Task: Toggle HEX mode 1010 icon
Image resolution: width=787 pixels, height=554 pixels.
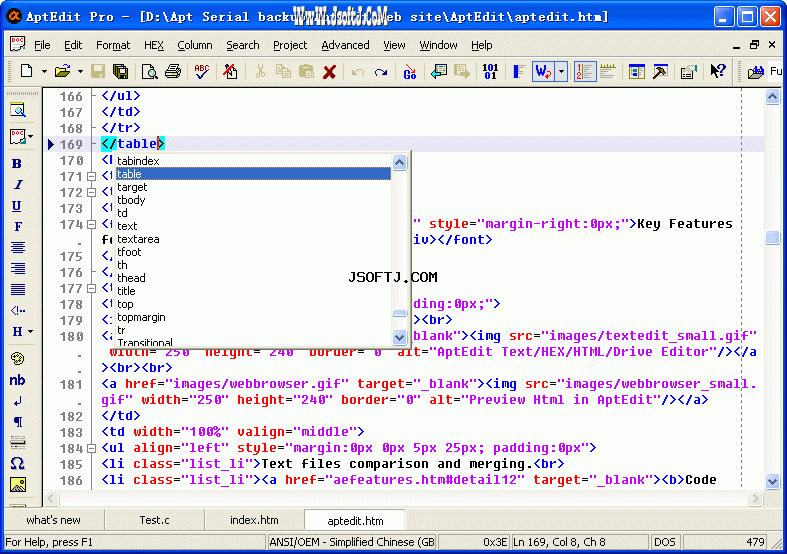Action: [490, 71]
